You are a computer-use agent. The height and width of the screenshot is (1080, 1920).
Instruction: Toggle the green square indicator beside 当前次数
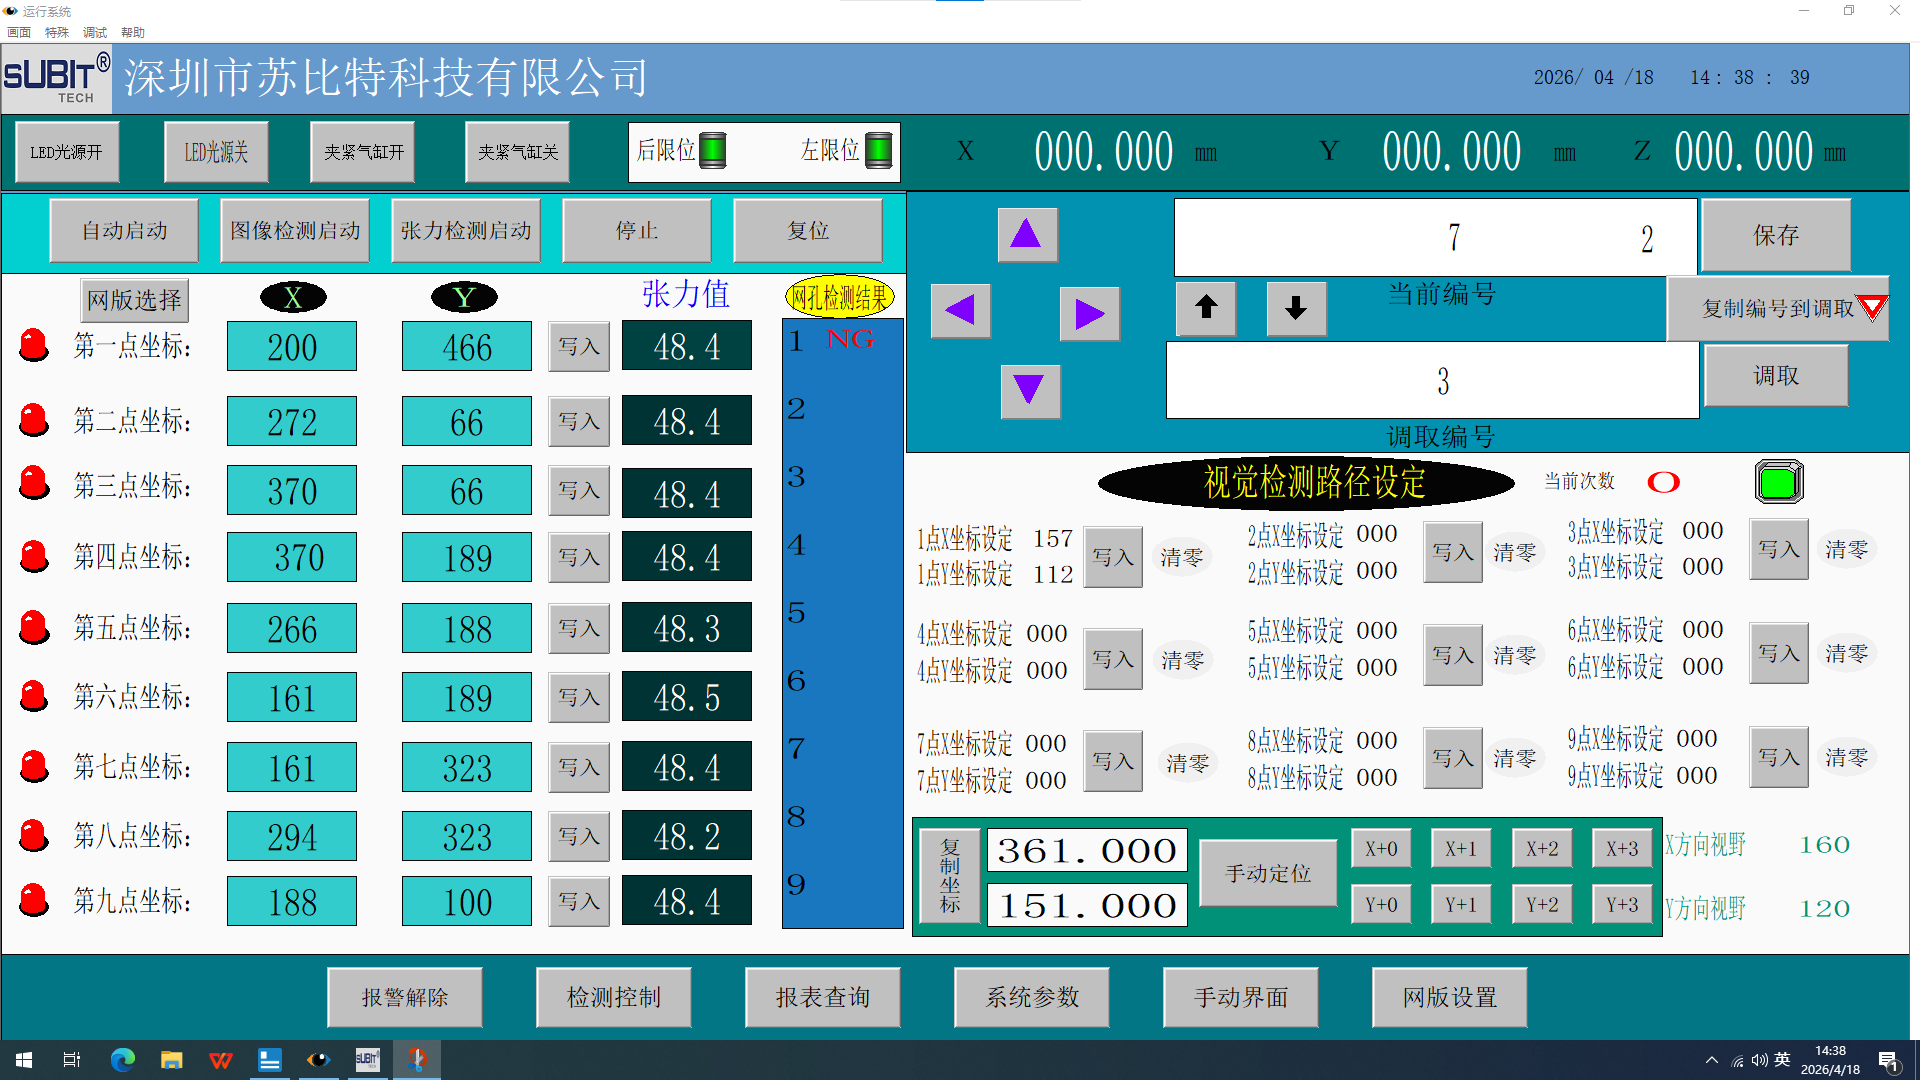click(x=1778, y=481)
